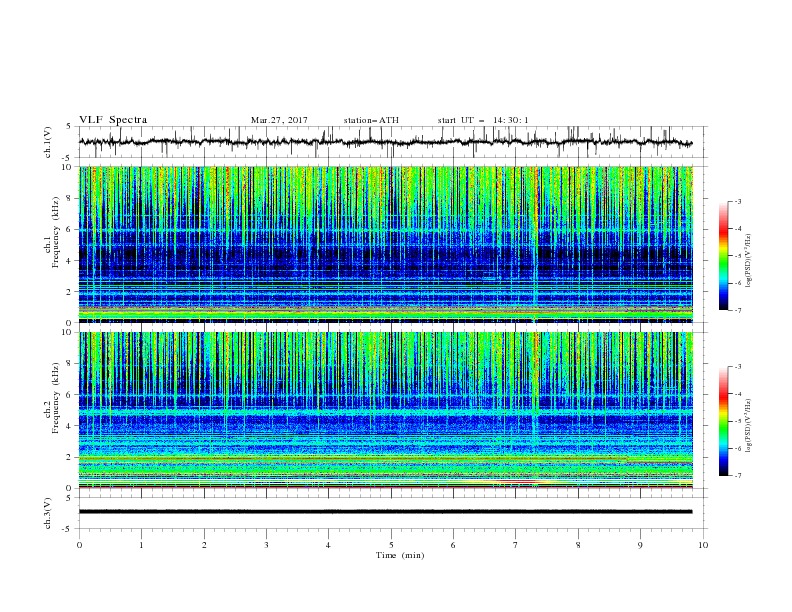Click the "8" kHz tick on ch.2 axis
Viewport: 792px width, 612px height.
tap(70, 363)
